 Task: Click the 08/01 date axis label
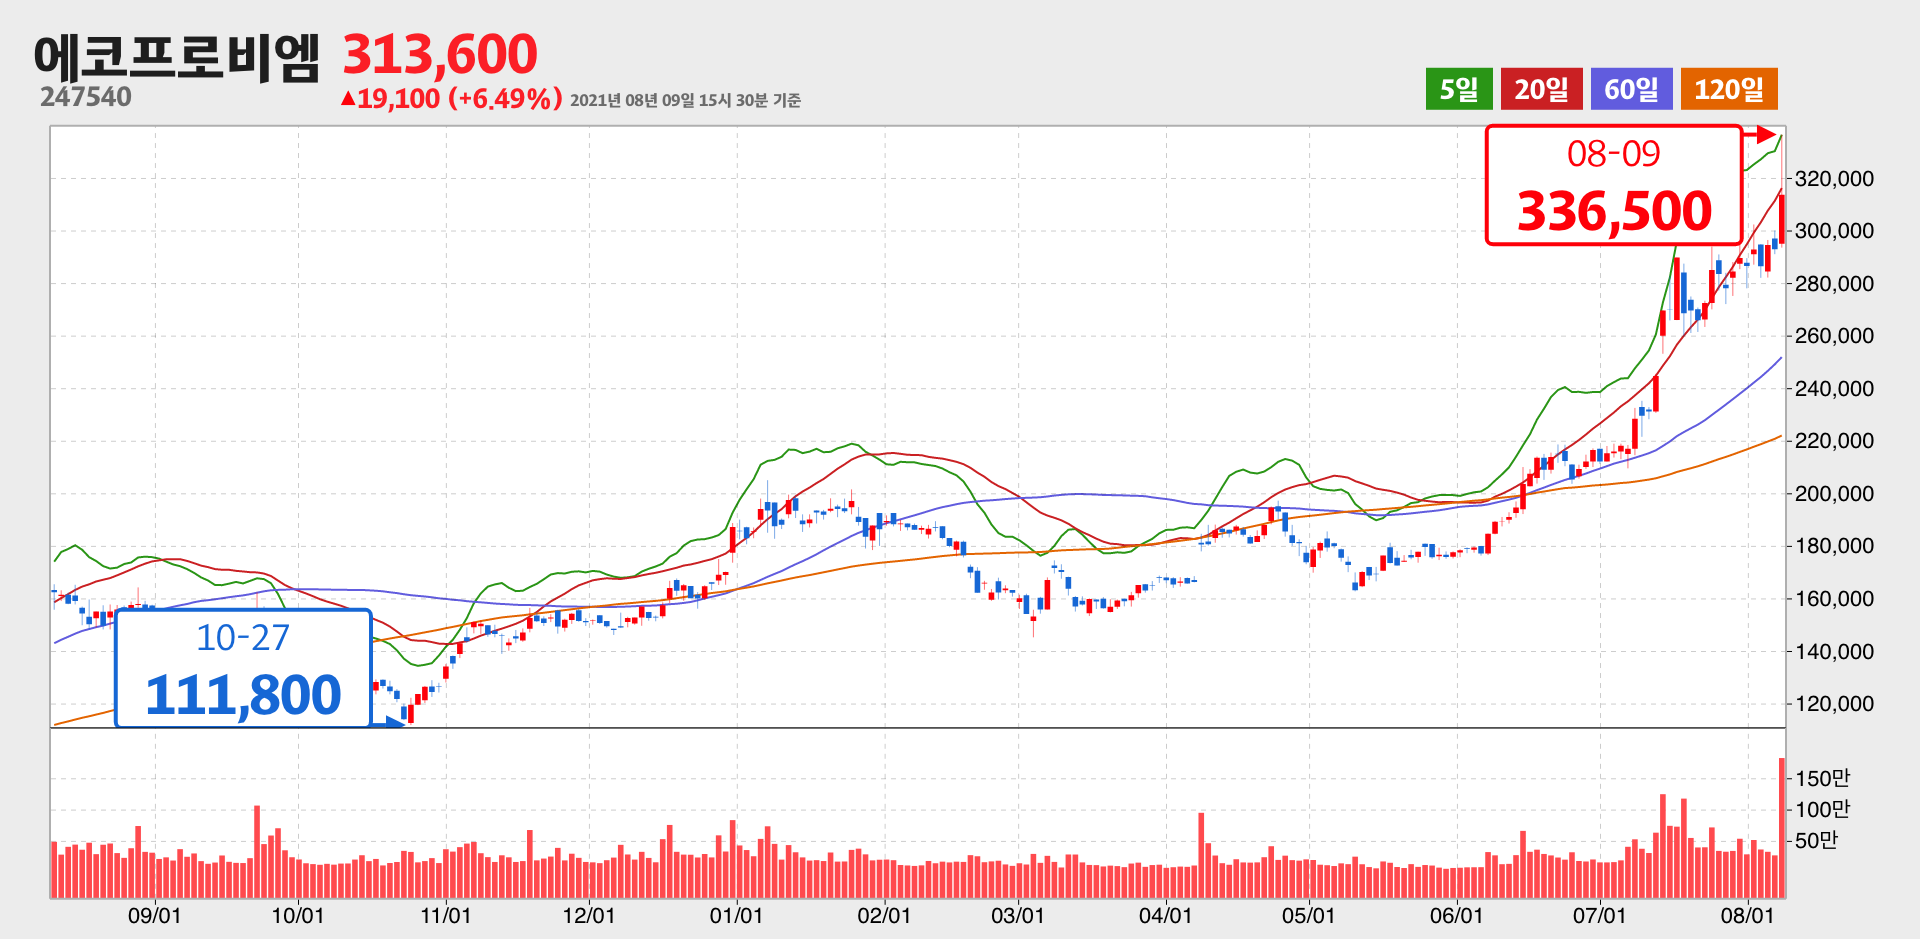[x=1747, y=916]
